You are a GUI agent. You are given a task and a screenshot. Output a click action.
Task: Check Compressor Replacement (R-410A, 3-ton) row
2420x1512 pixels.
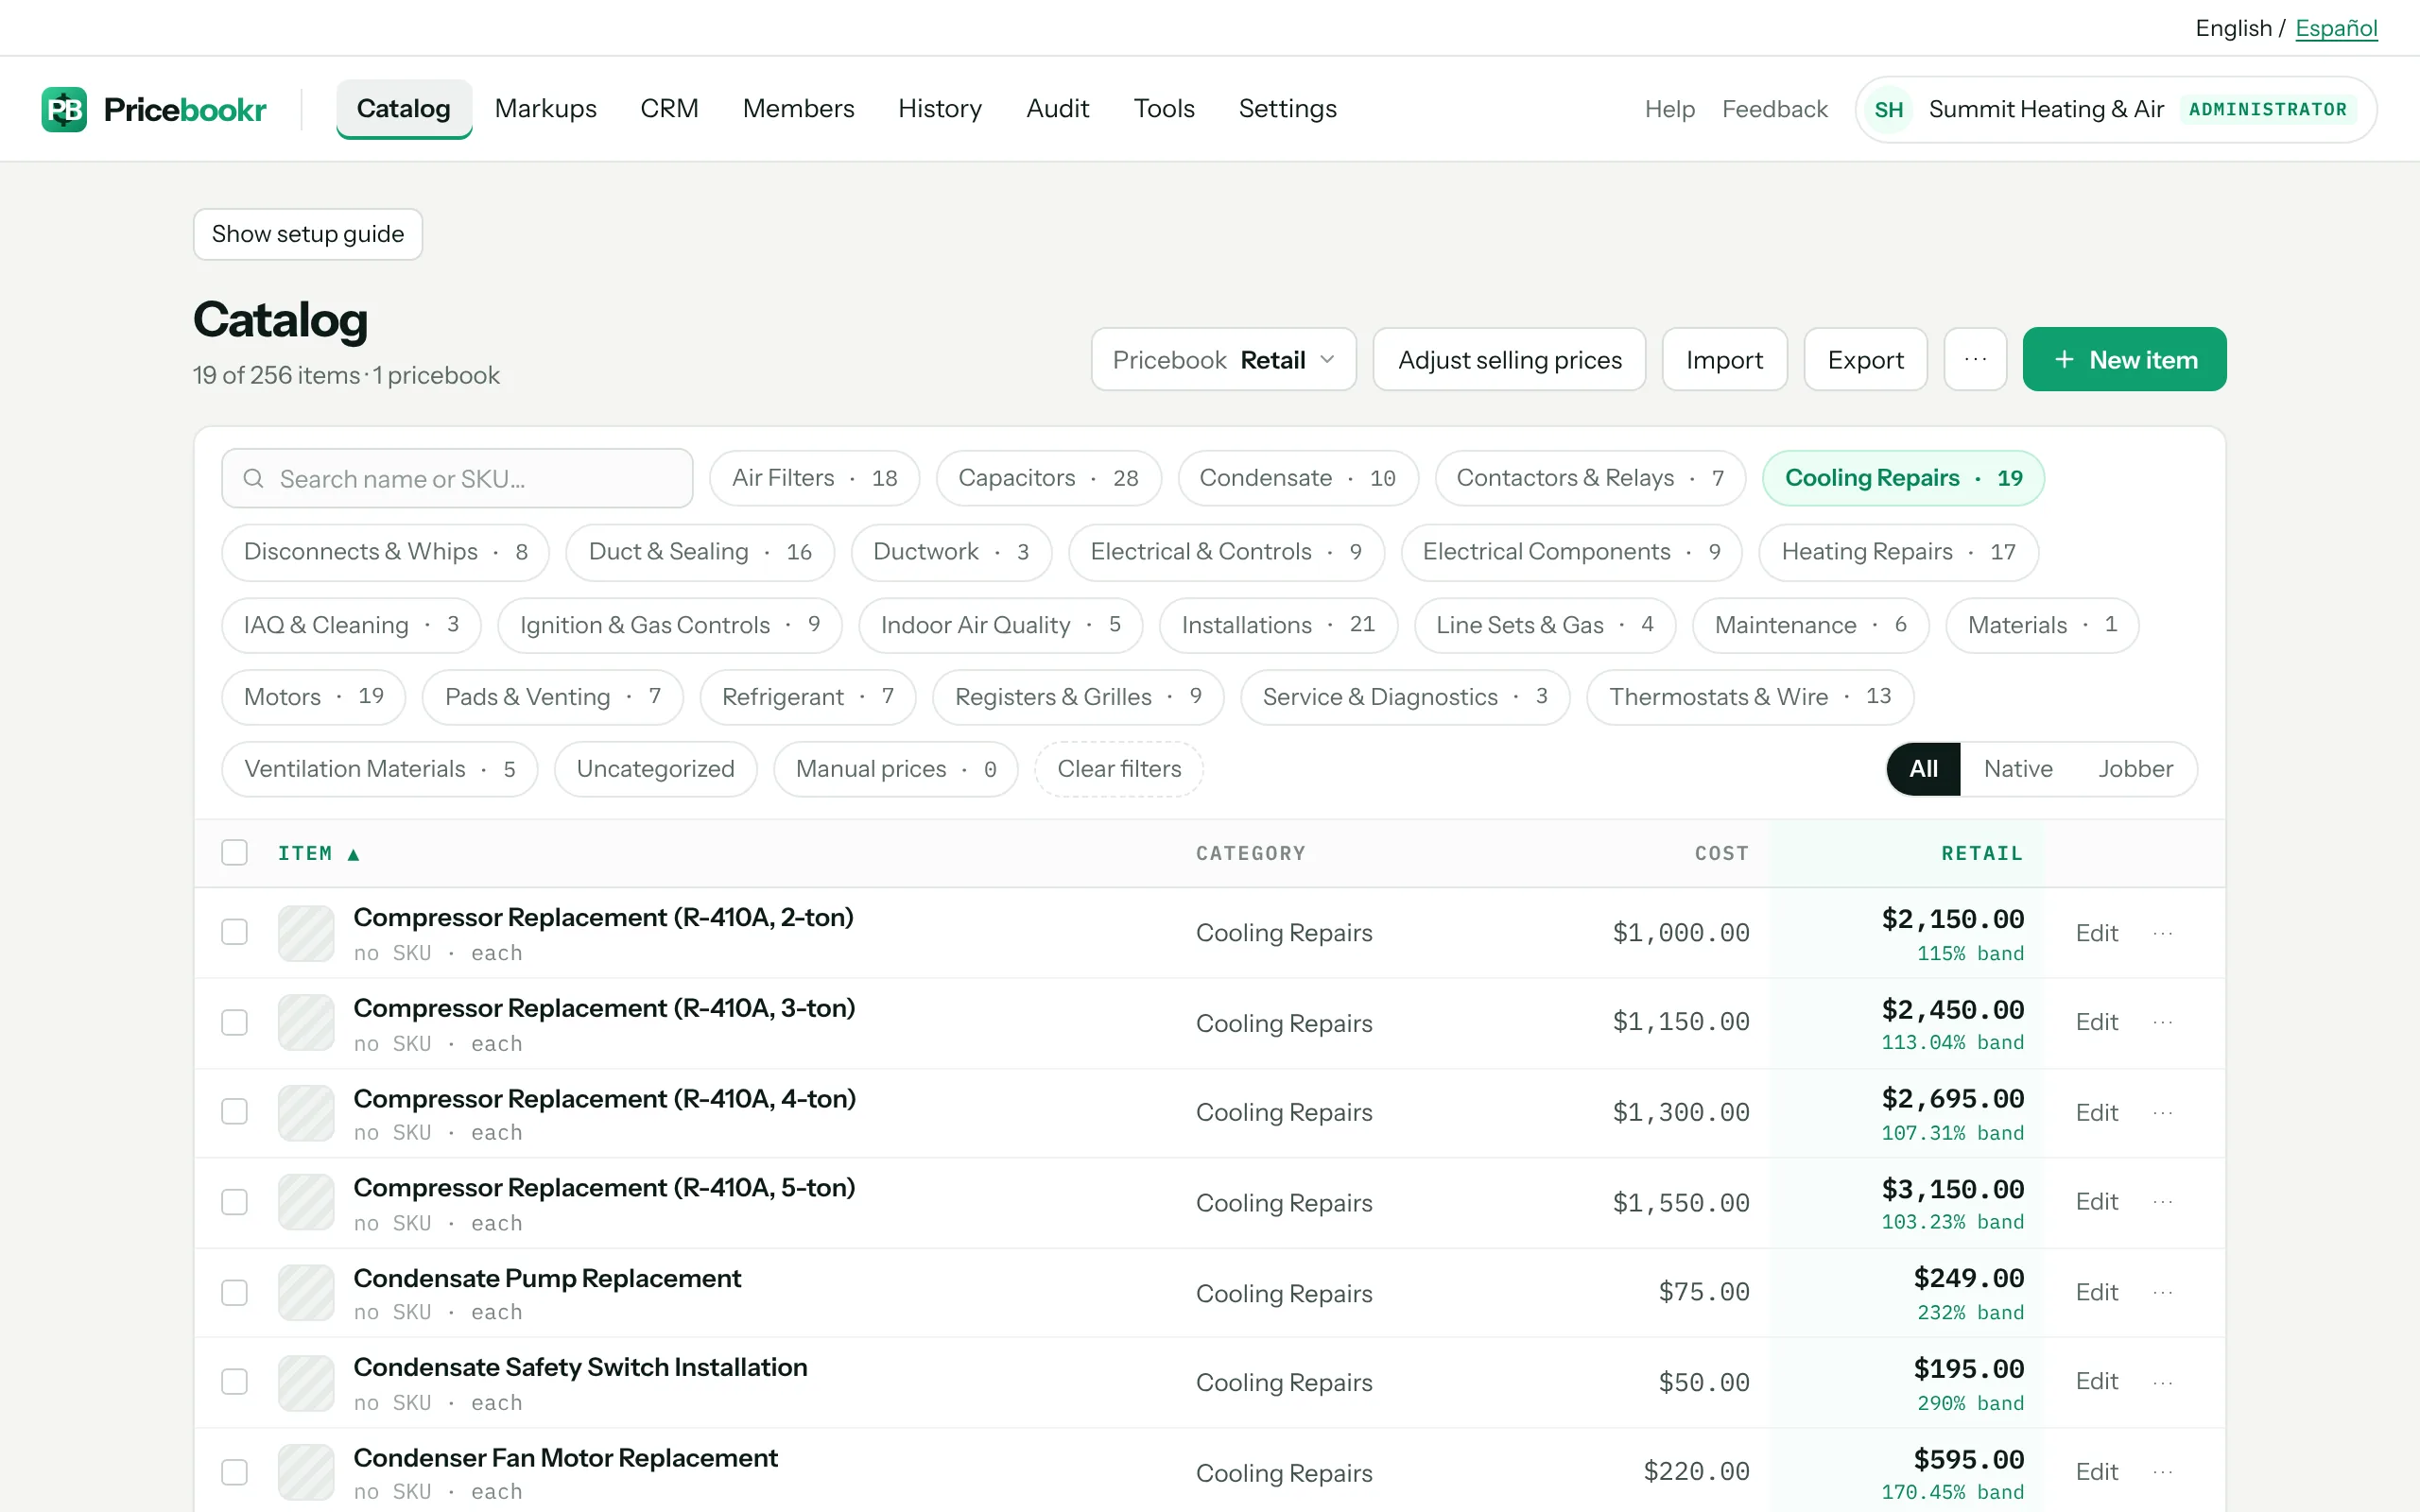pos(234,1022)
